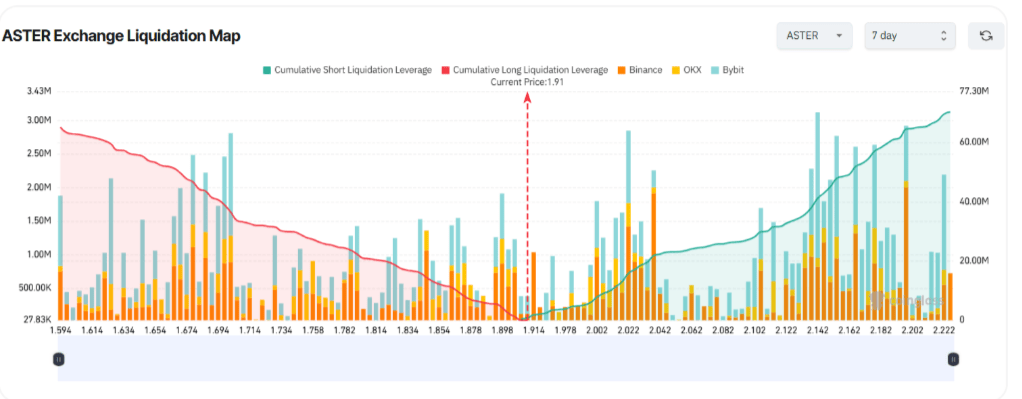Screen dimensions: 1022x399
Task: Click the range selector bar below chart
Action: tap(506, 359)
